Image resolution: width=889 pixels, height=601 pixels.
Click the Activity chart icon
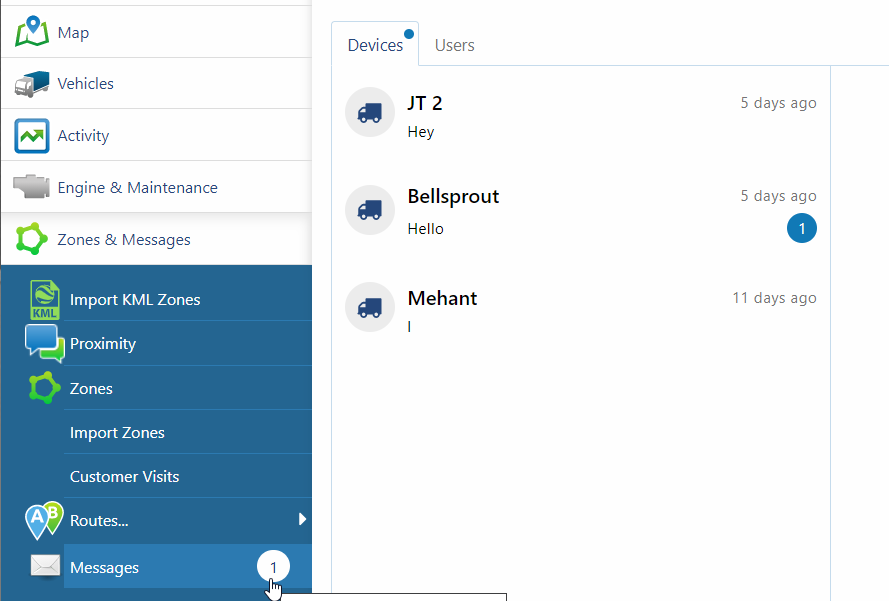[x=32, y=136]
